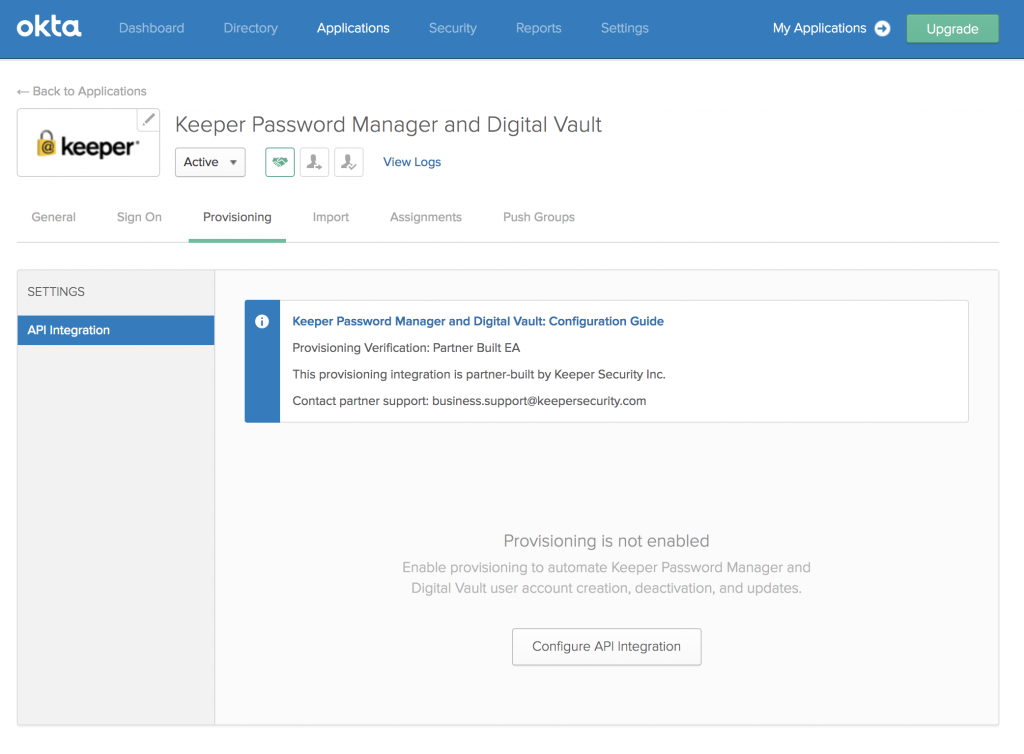Switch to the Sign On tab
Viewport: 1024px width, 754px height.
coord(139,217)
